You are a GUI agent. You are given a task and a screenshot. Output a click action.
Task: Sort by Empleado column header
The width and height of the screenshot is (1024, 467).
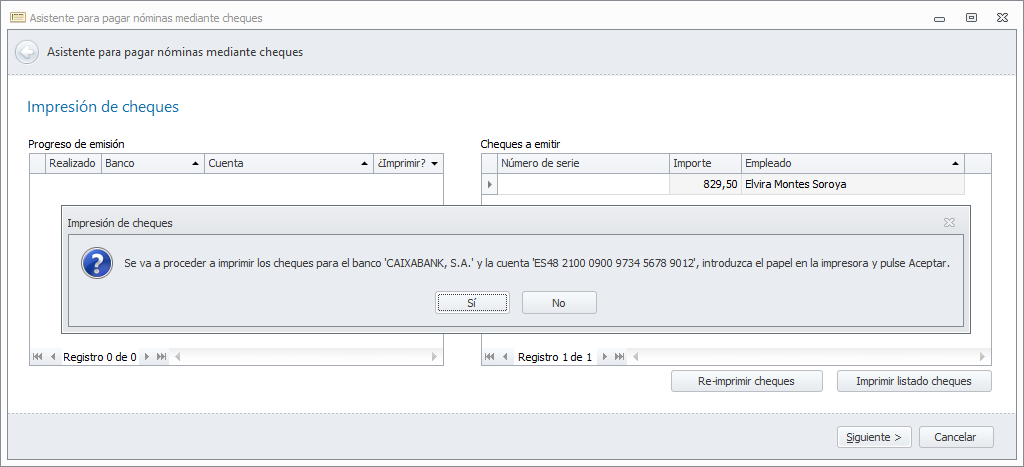tap(853, 163)
